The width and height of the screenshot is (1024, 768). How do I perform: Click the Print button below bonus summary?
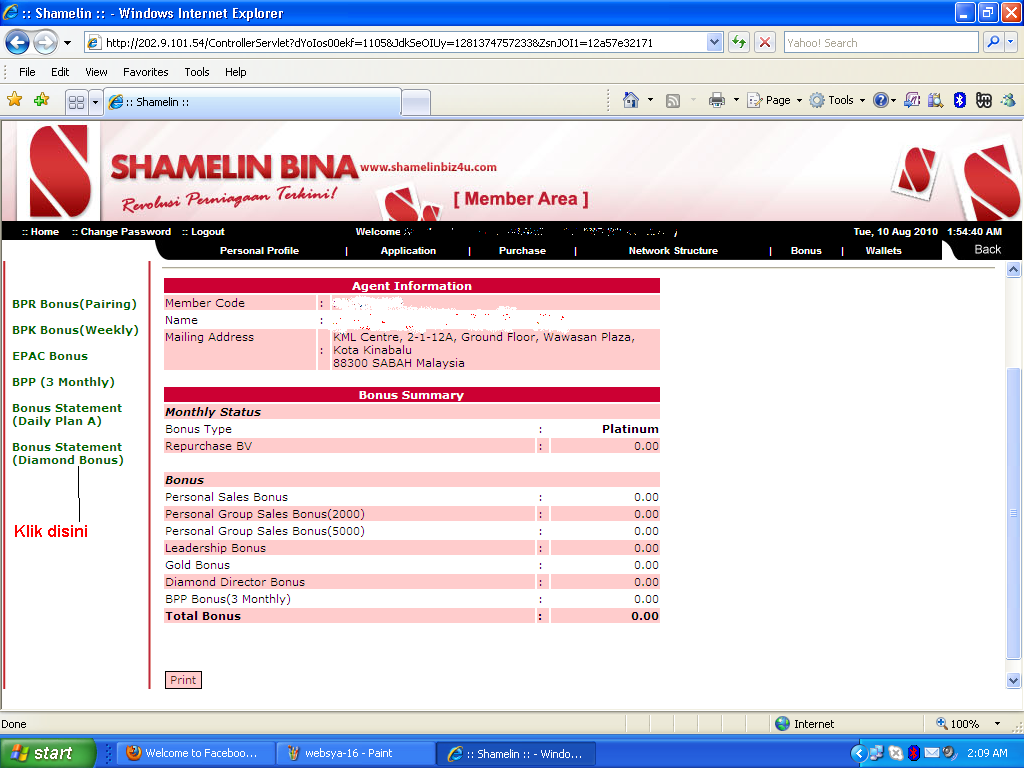(x=184, y=680)
